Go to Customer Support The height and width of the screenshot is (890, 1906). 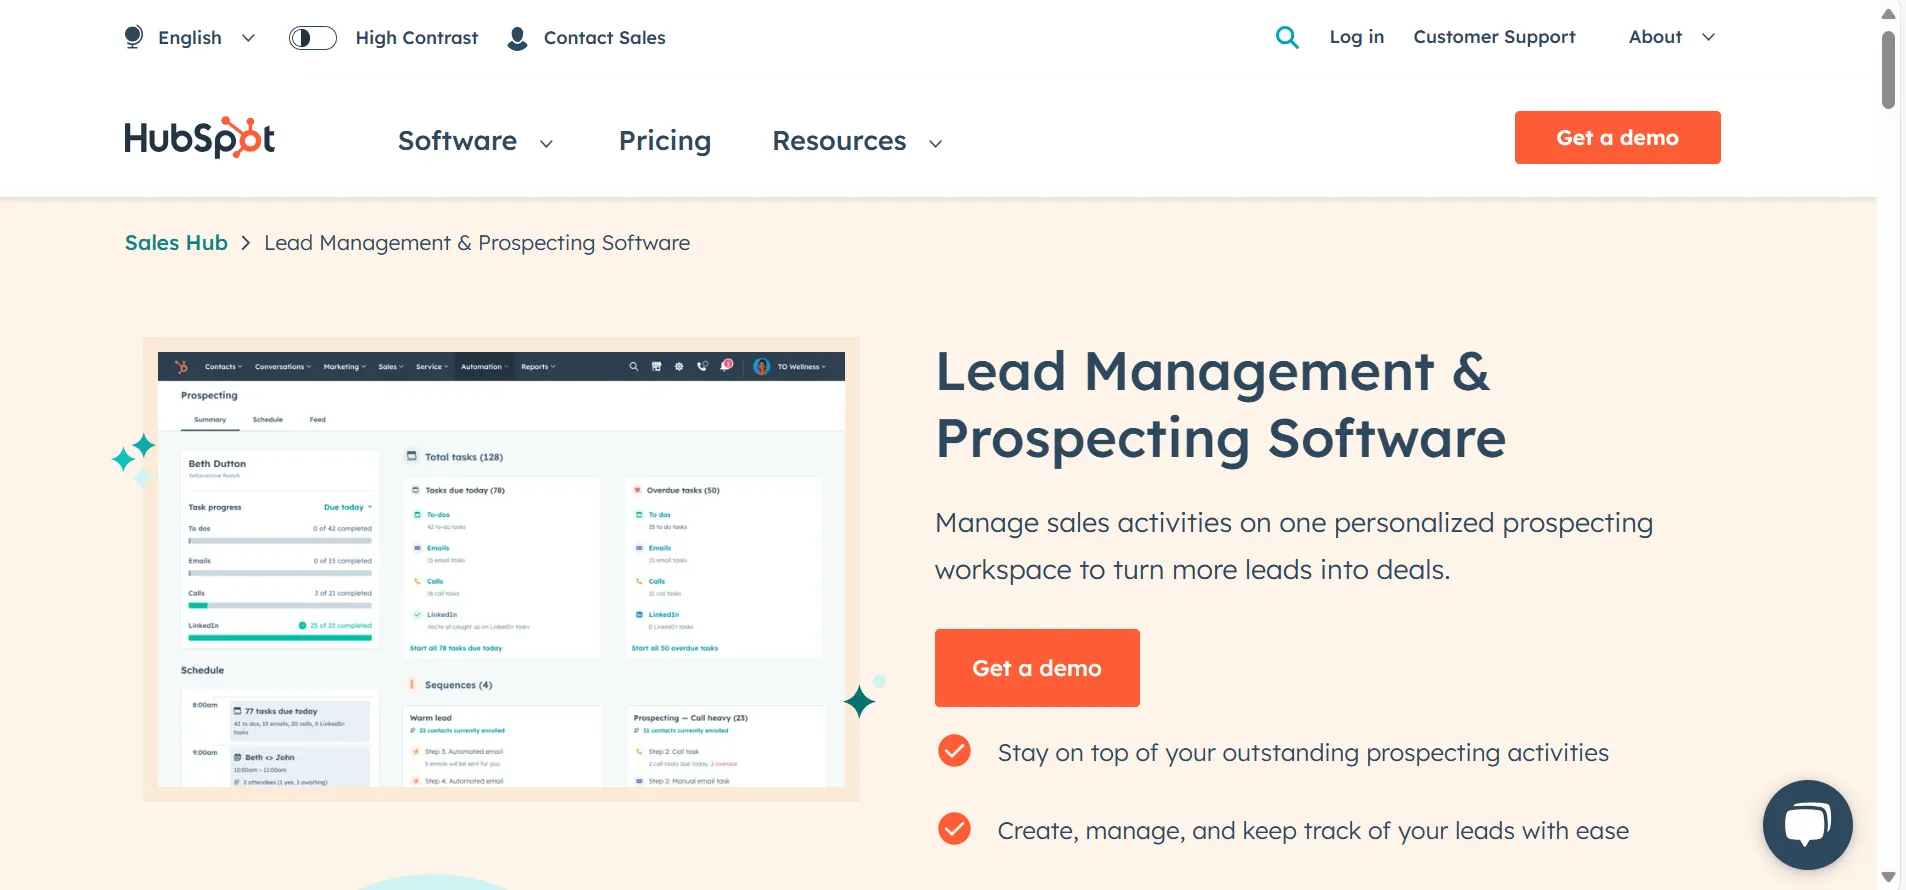1494,37
